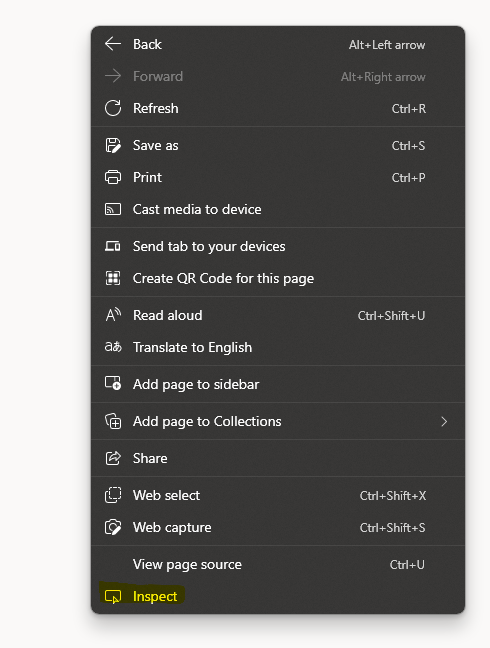
Task: Choose Create QR Code for this page
Action: click(x=278, y=278)
